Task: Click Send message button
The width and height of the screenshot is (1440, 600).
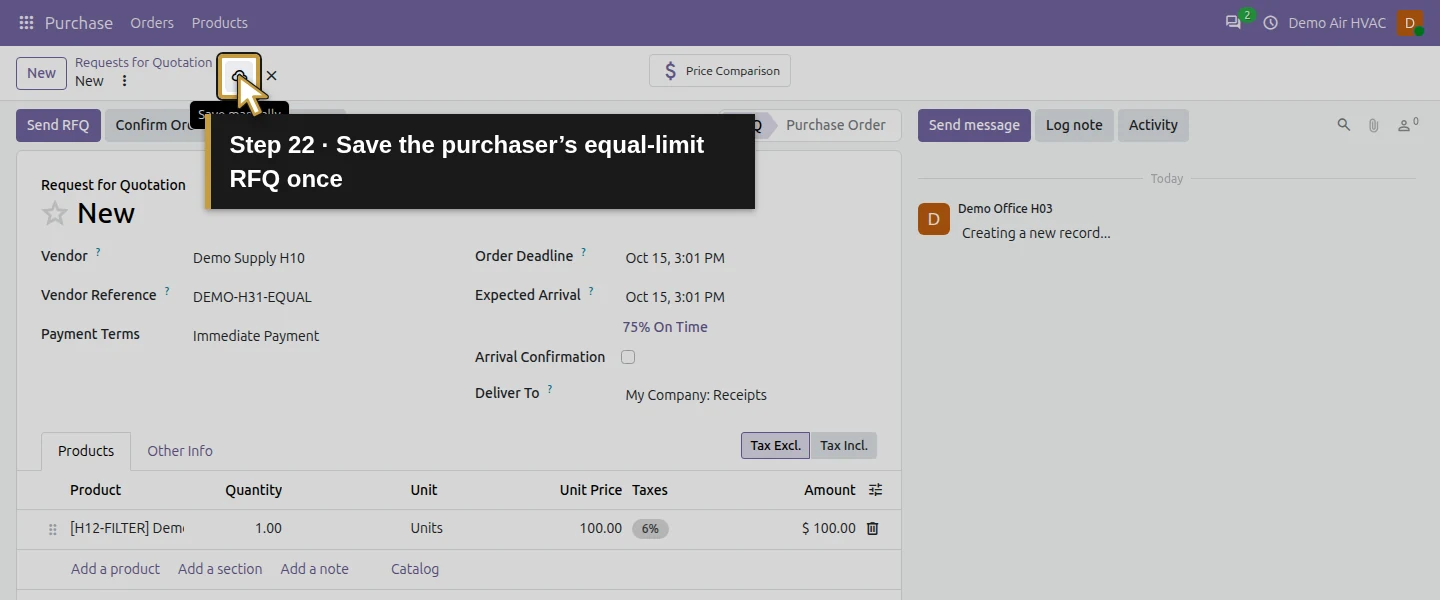Action: tap(974, 125)
